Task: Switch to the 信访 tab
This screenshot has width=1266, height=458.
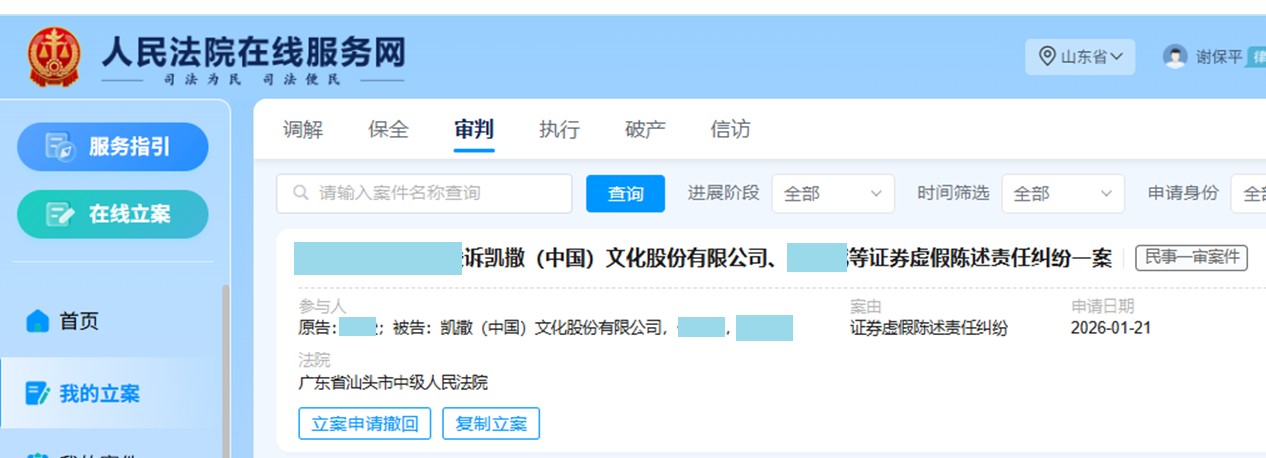Action: coord(730,130)
